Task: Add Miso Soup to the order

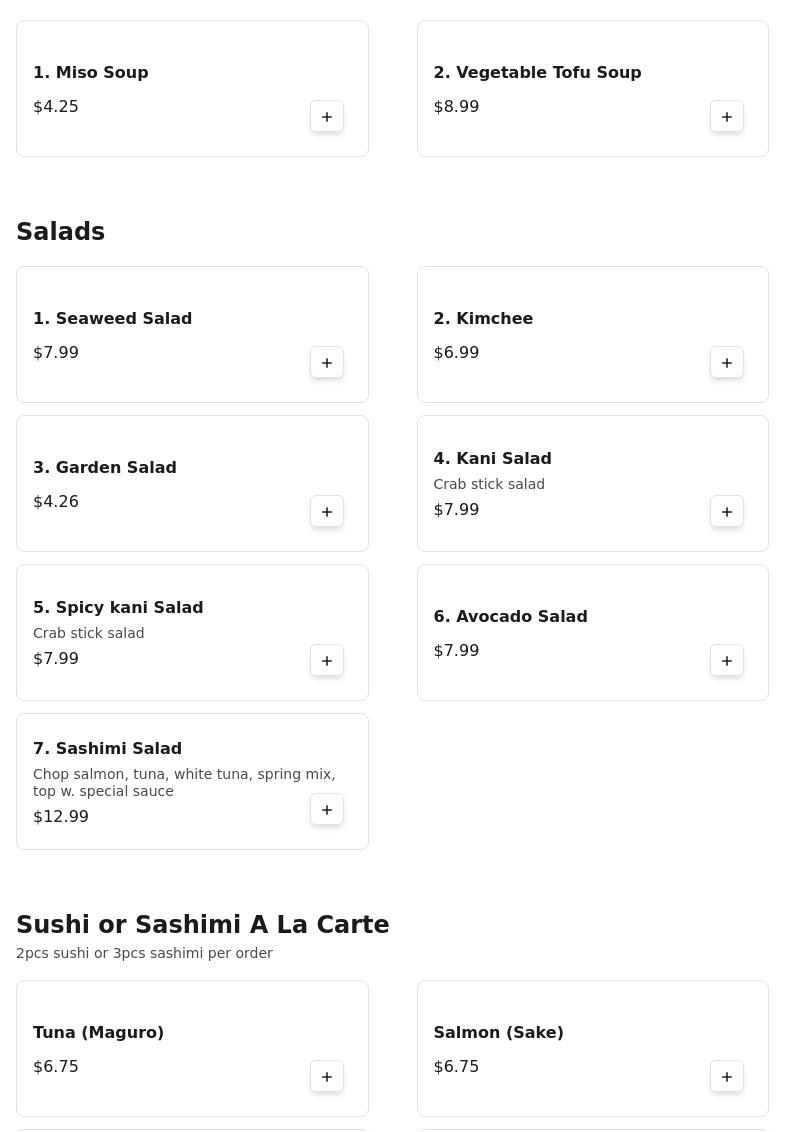Action: pyautogui.click(x=327, y=117)
